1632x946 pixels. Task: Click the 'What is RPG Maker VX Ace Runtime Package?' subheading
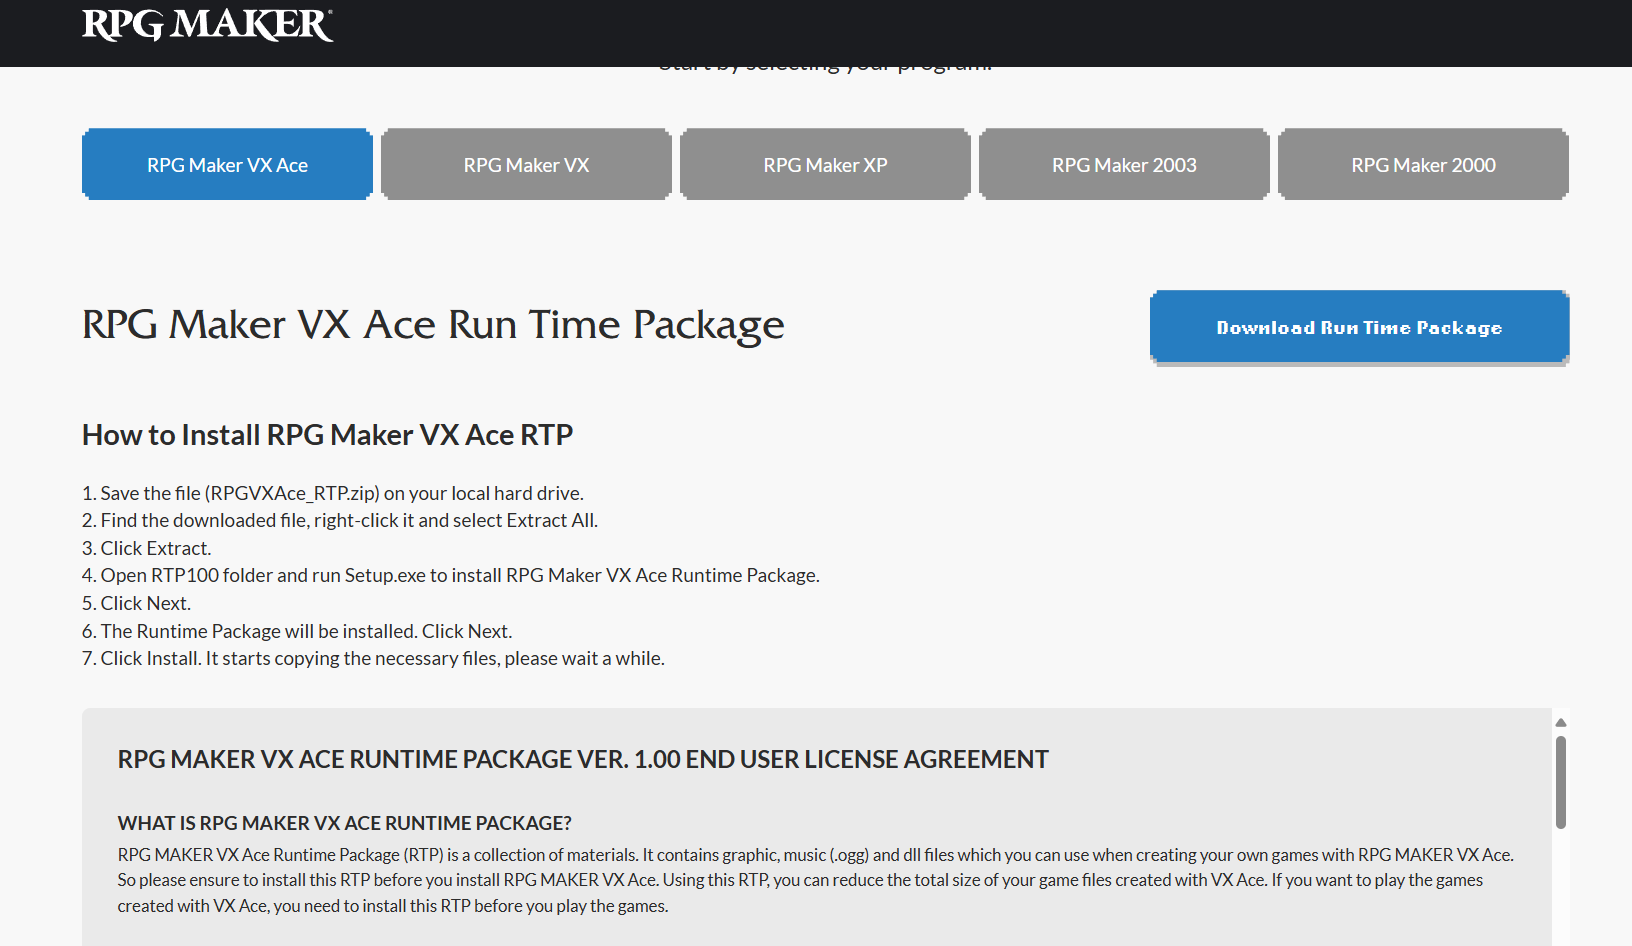coord(344,823)
